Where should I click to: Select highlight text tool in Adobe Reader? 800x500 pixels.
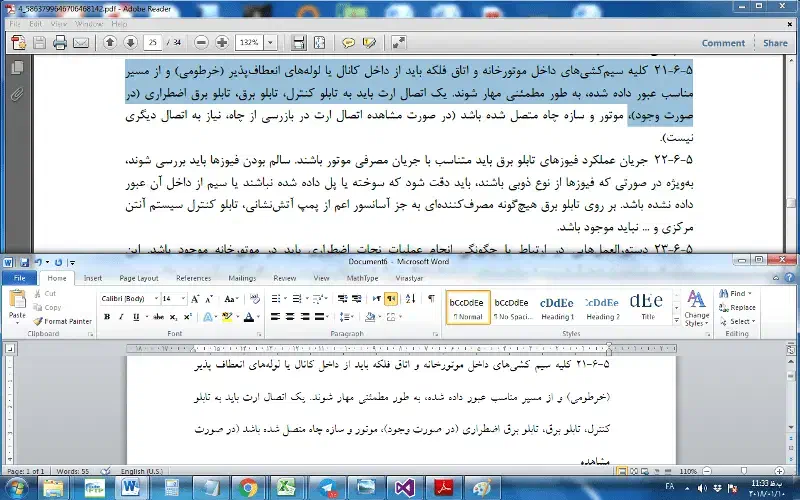[x=369, y=43]
